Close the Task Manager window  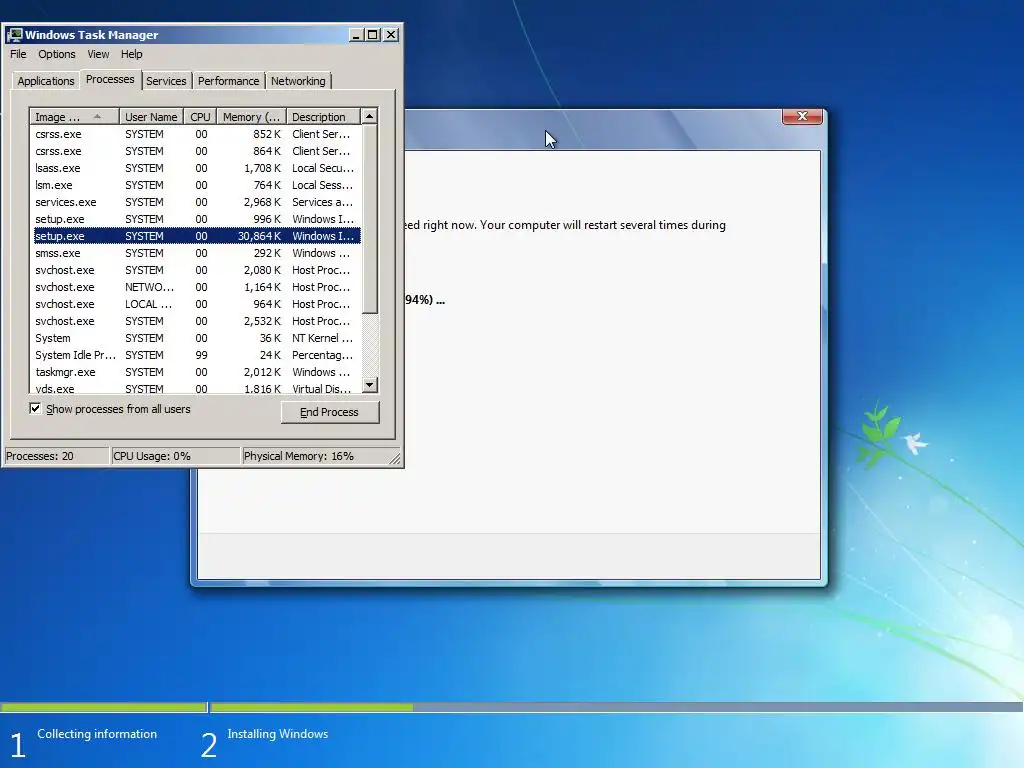click(x=391, y=35)
